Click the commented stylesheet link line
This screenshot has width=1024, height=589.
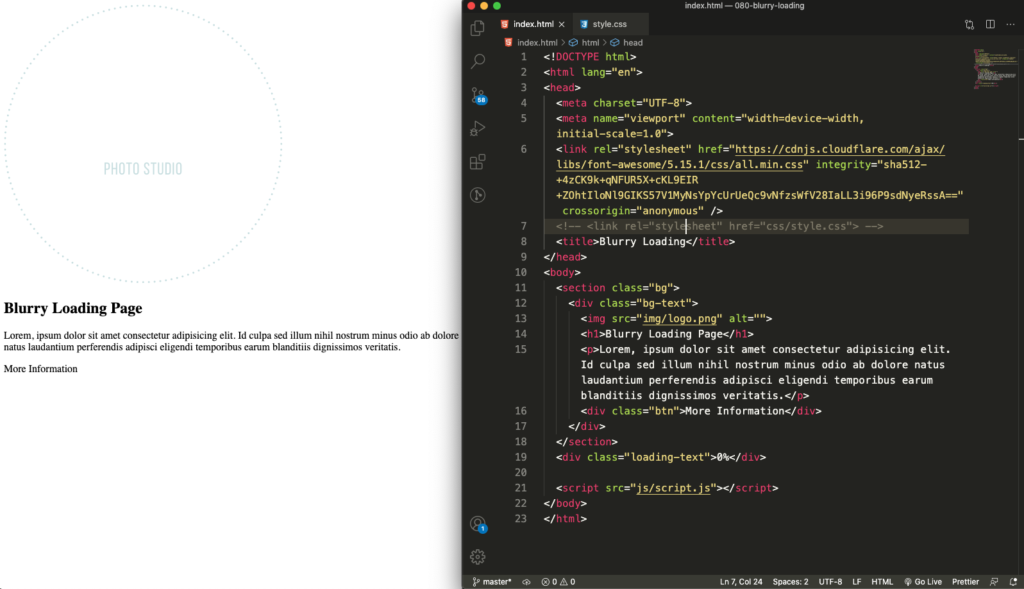coord(719,226)
